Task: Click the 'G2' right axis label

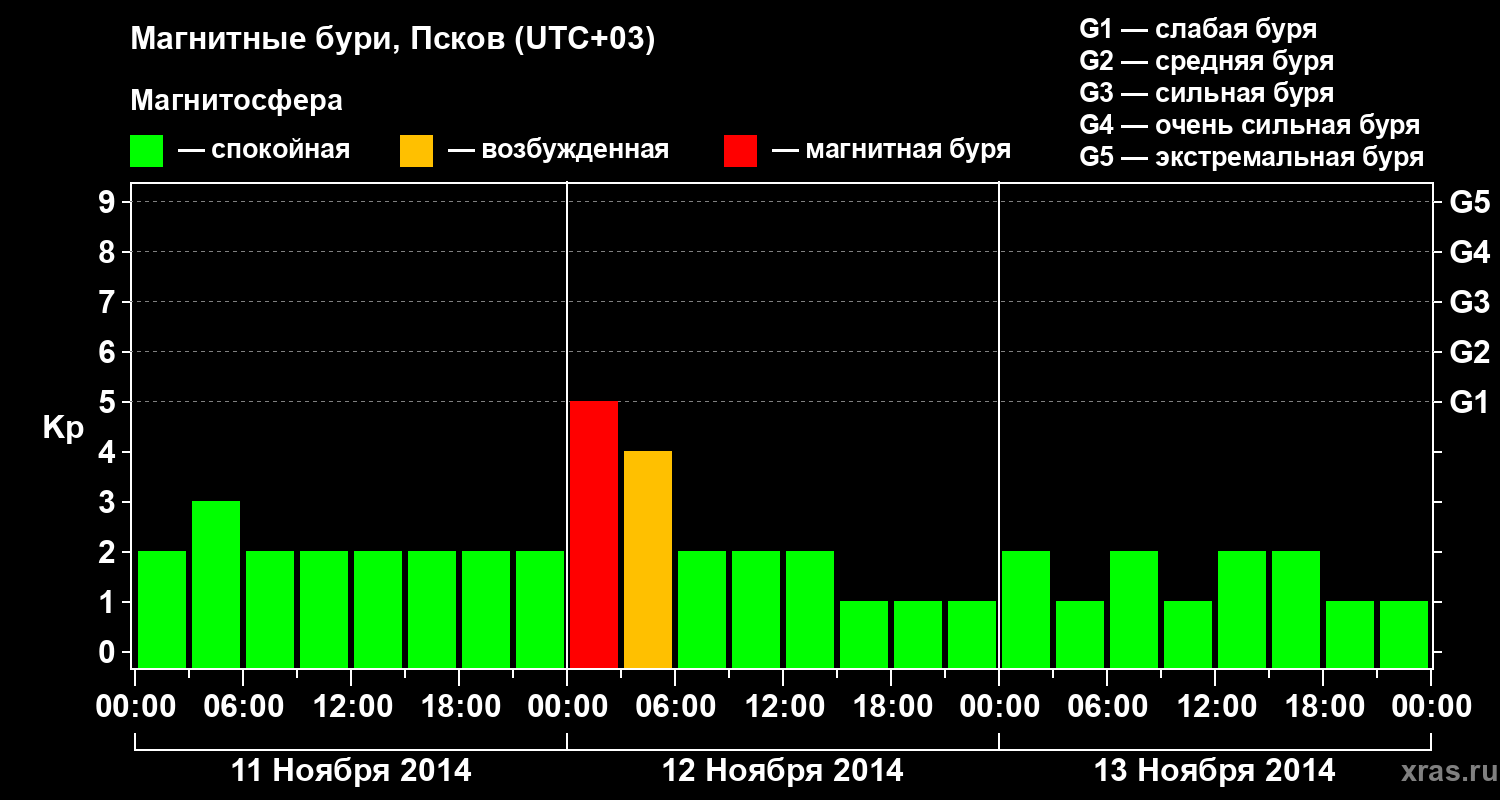Action: [1469, 352]
